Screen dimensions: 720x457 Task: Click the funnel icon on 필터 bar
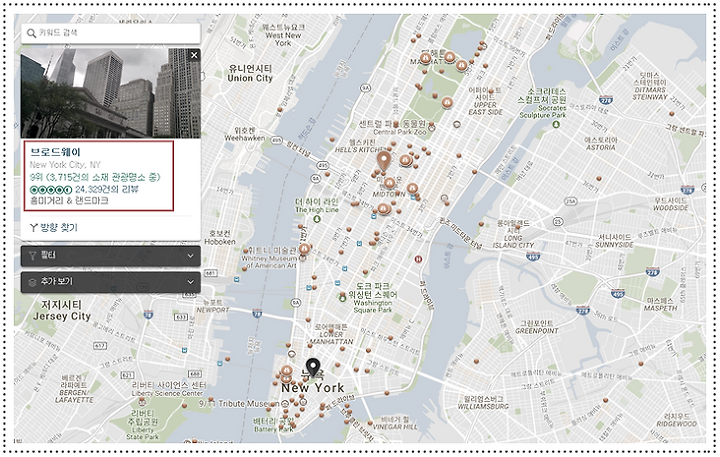coord(32,256)
